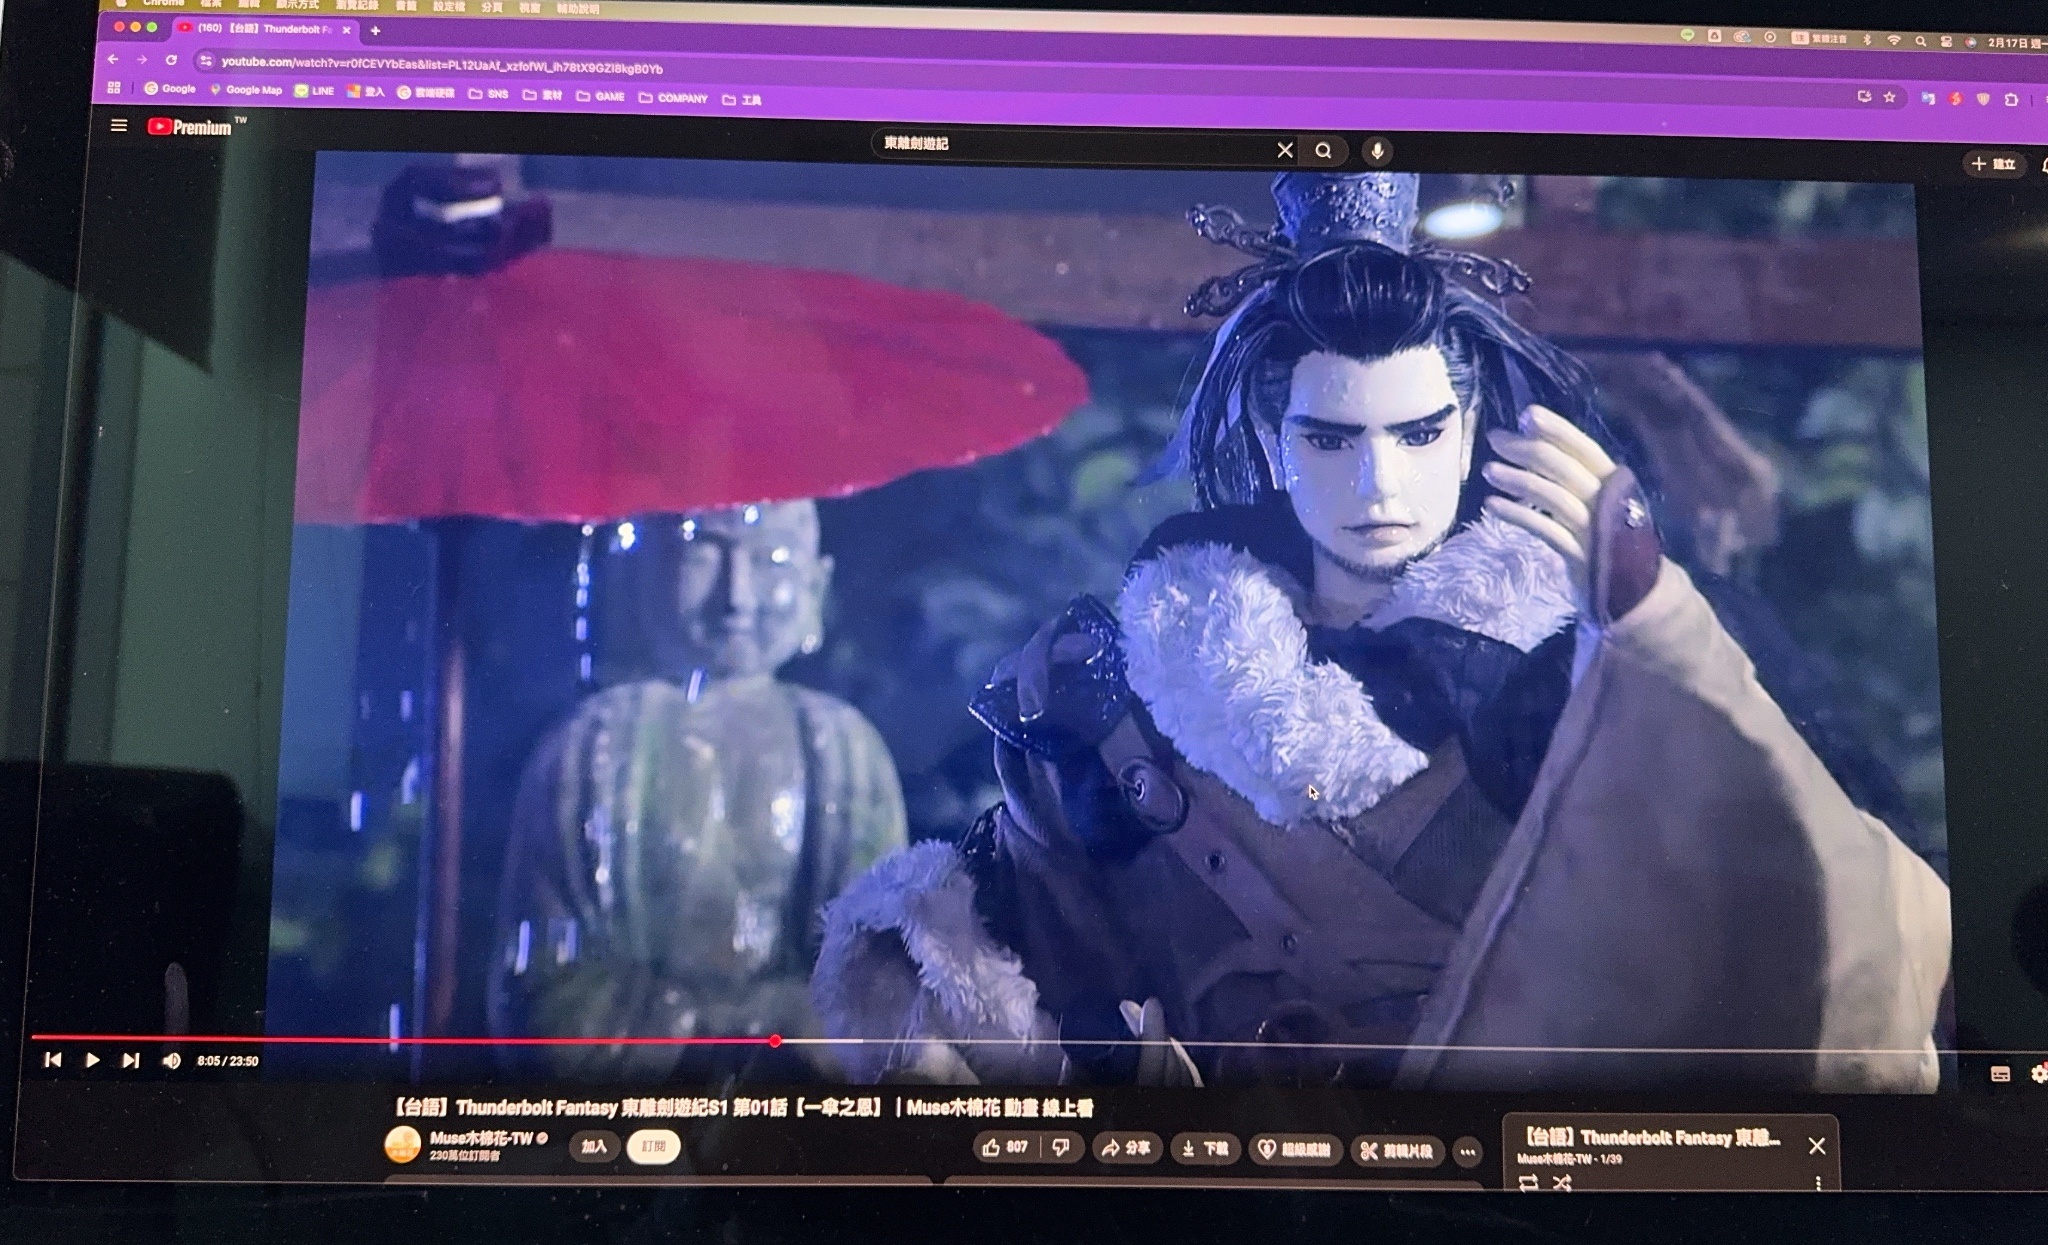
Task: Expand the GAME bookmark folder
Action: (600, 96)
